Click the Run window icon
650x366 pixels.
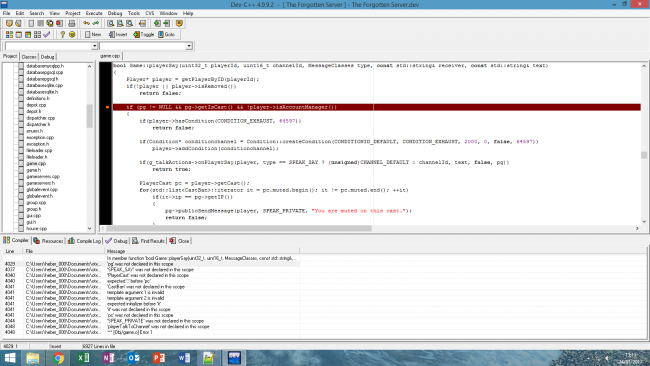click(x=19, y=34)
